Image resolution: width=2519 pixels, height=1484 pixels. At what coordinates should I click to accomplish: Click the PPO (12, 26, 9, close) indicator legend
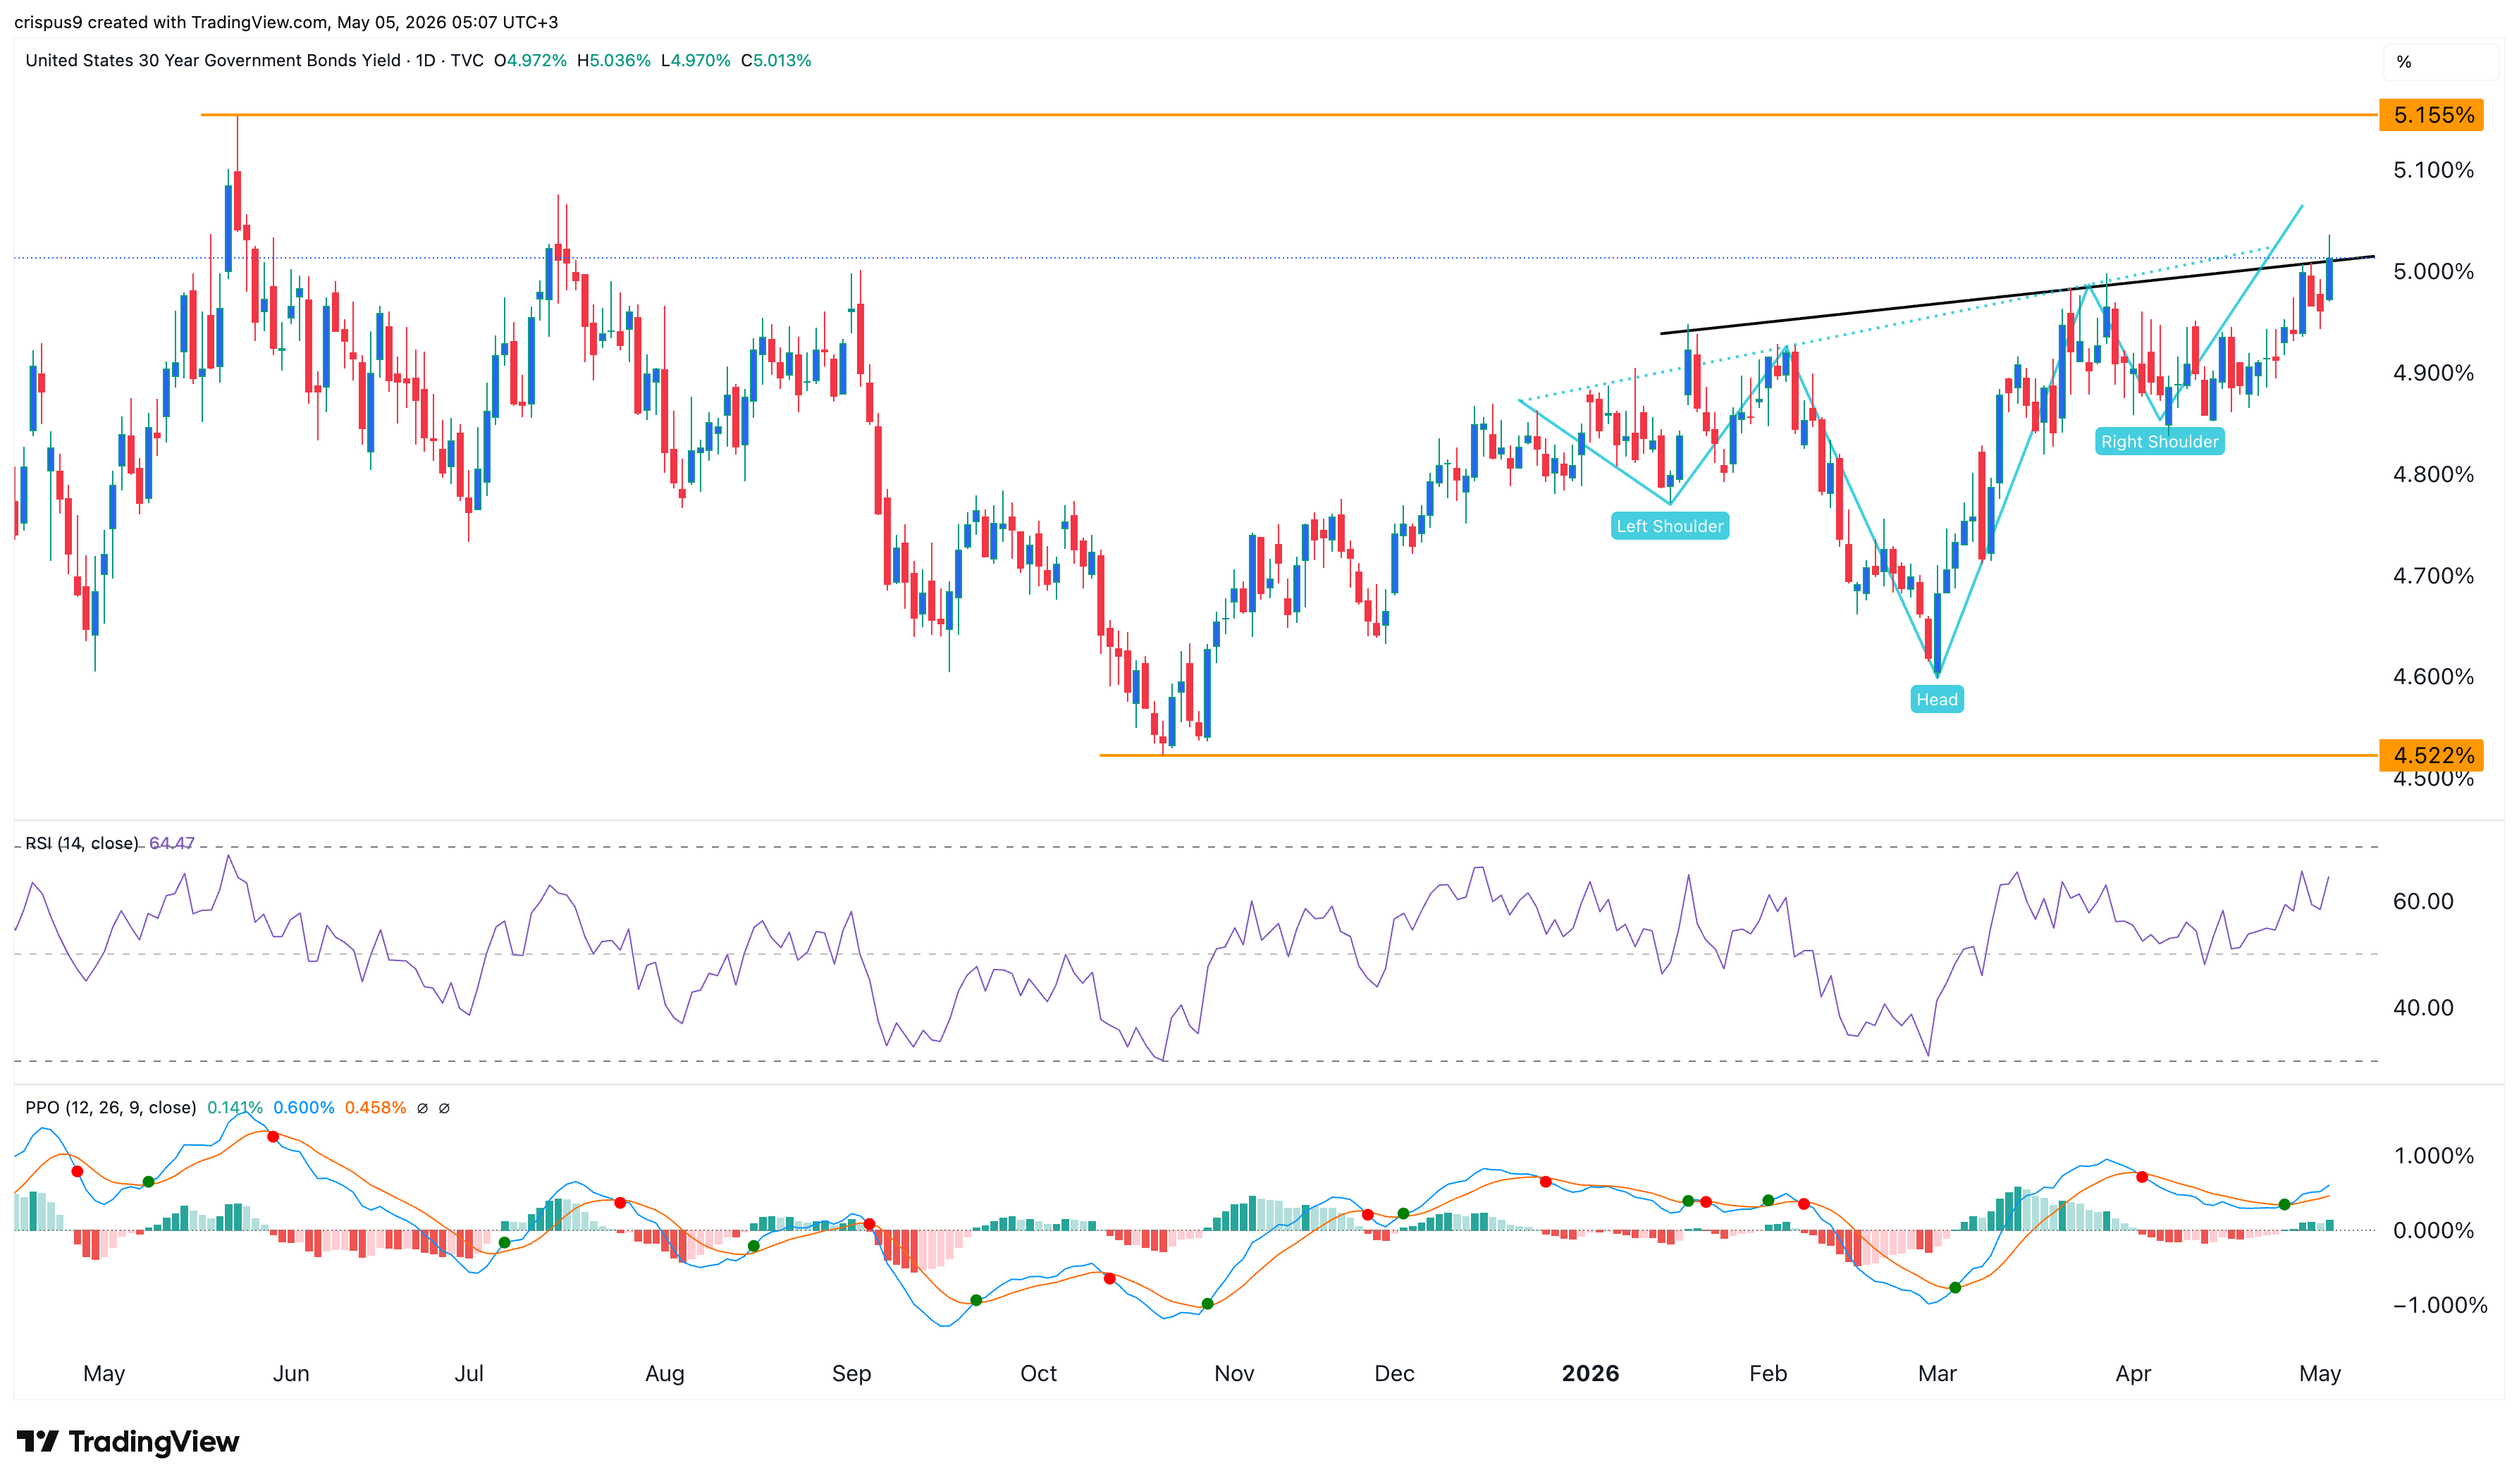point(110,1107)
